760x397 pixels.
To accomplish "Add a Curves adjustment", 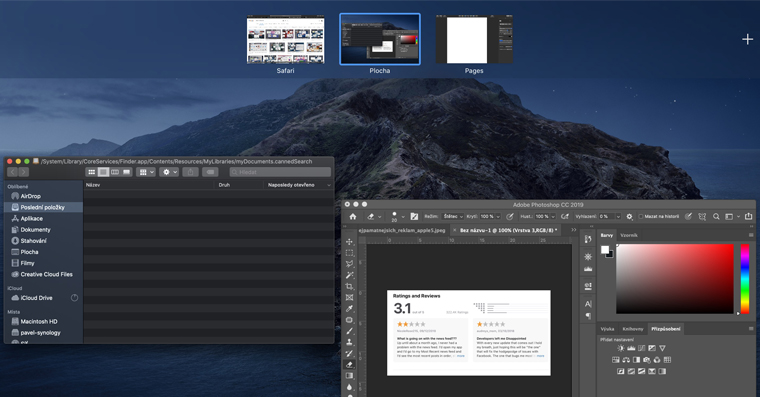I will click(642, 348).
